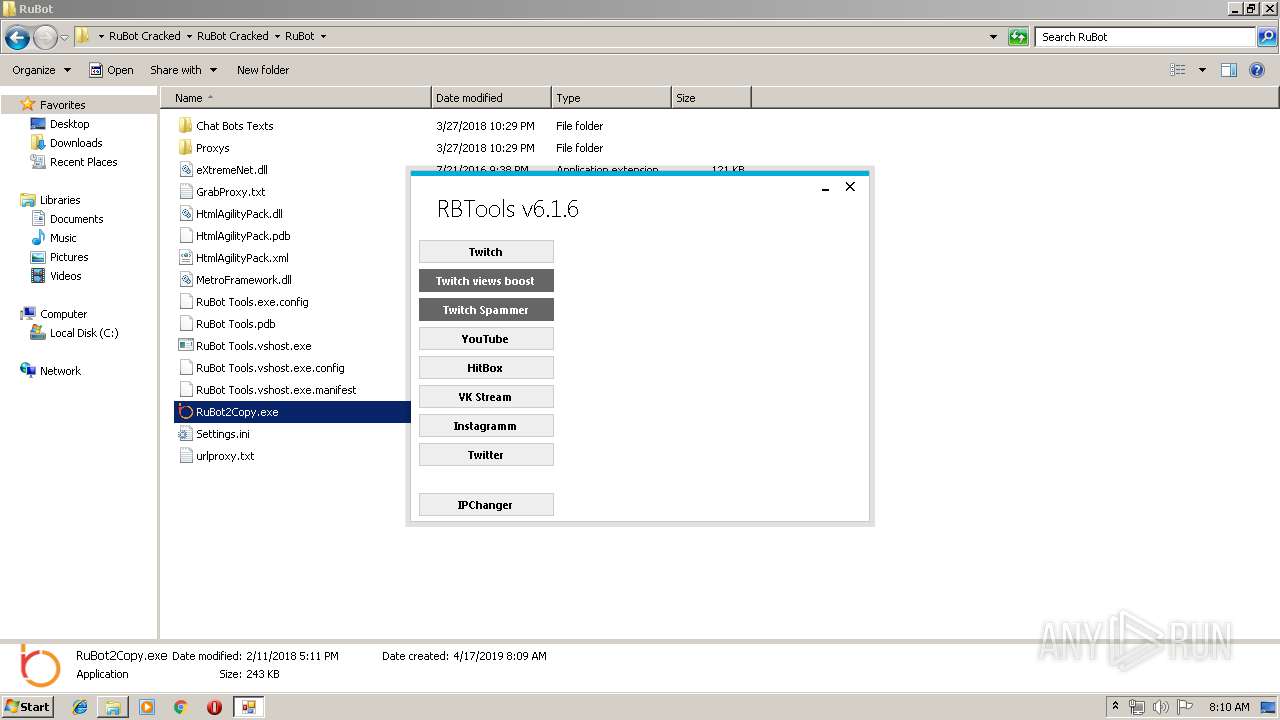Choose the YouTube button in RBTools
Viewport: 1280px width, 720px height.
tap(486, 339)
